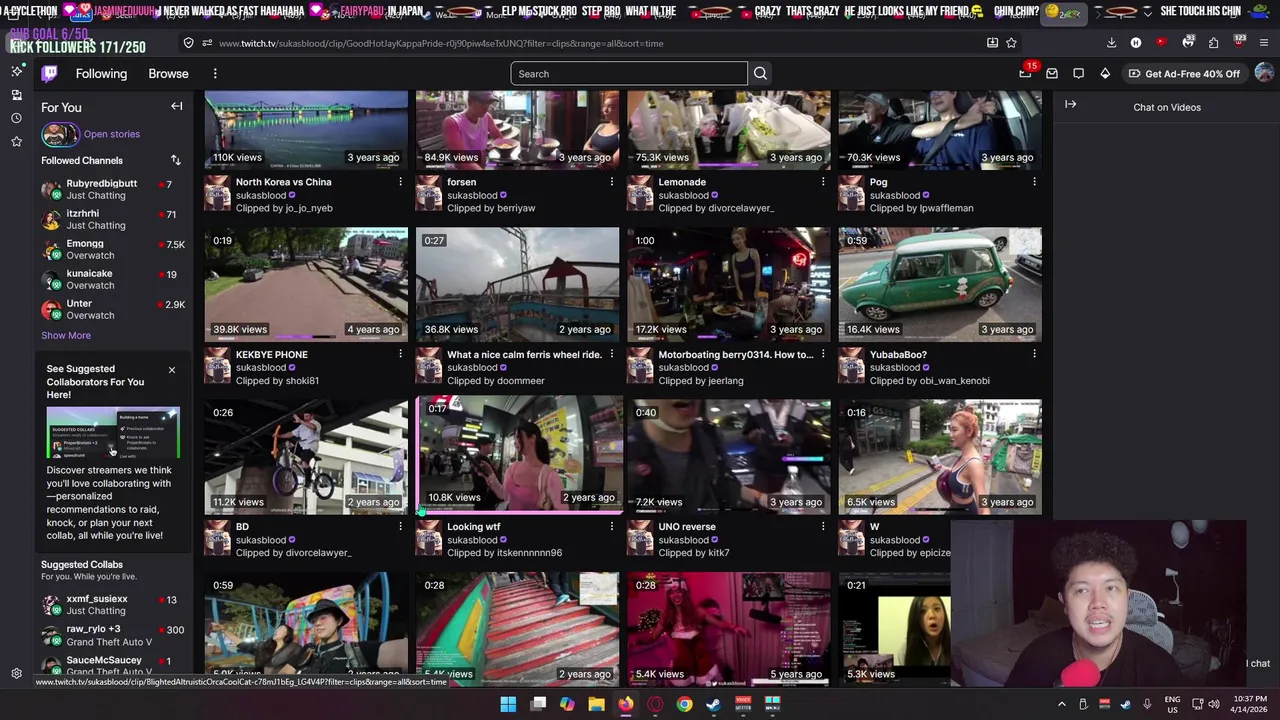Open options for North Korea vs China clip
This screenshot has width=1280, height=720.
(400, 182)
